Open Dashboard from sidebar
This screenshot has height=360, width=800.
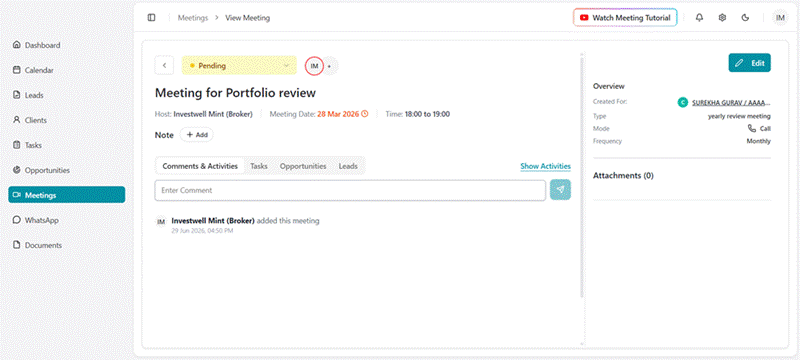[66, 45]
